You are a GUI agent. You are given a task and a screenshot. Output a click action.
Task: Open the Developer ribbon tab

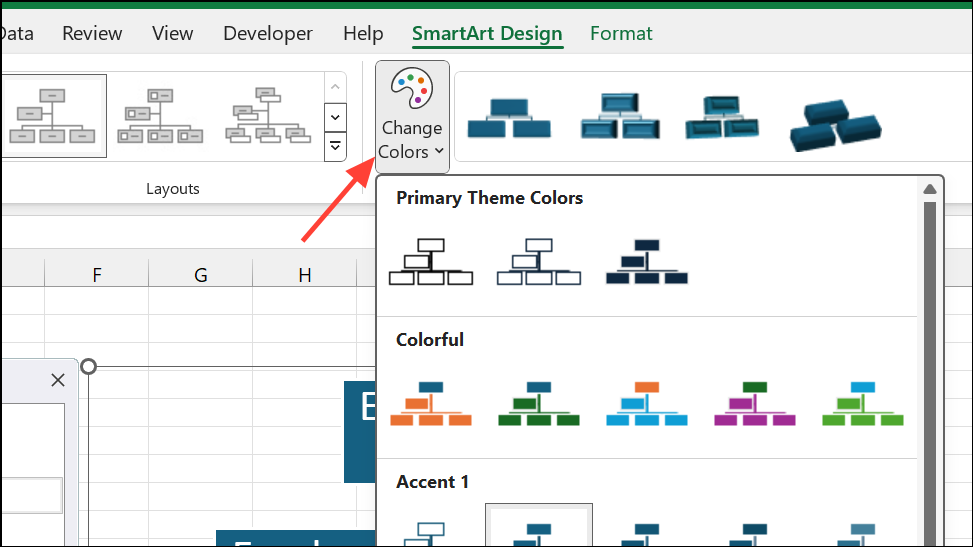268,33
